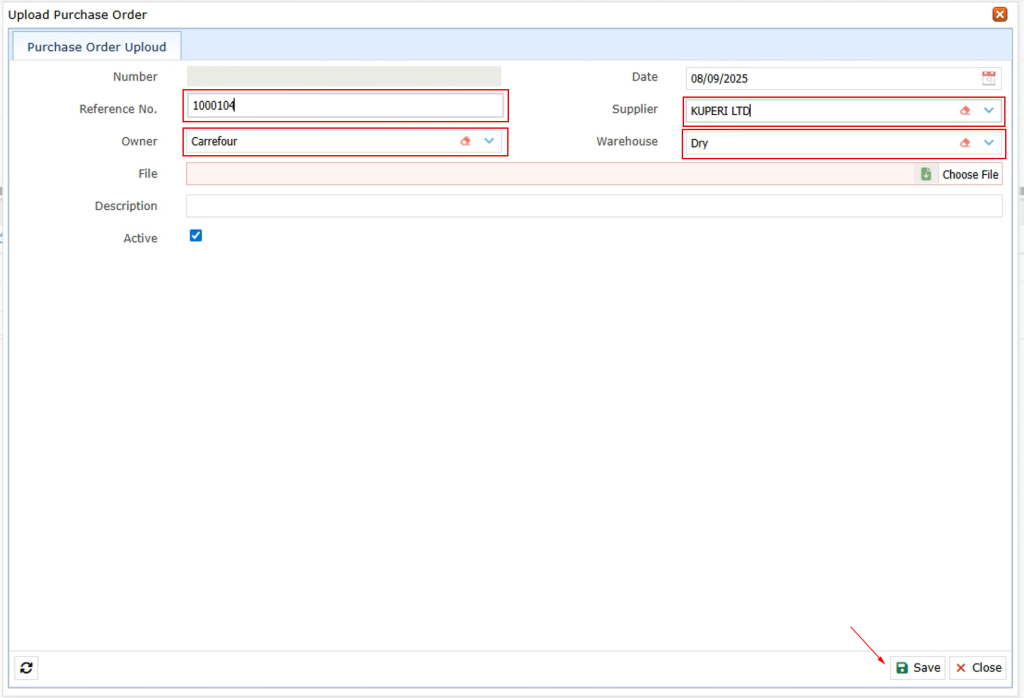Click the Date text field
This screenshot has width=1024, height=698.
click(830, 79)
